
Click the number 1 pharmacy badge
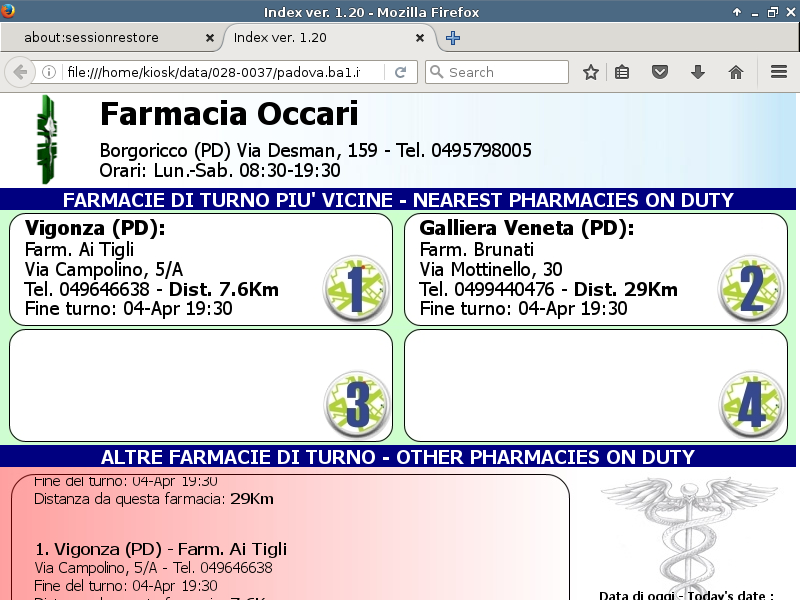pyautogui.click(x=357, y=289)
